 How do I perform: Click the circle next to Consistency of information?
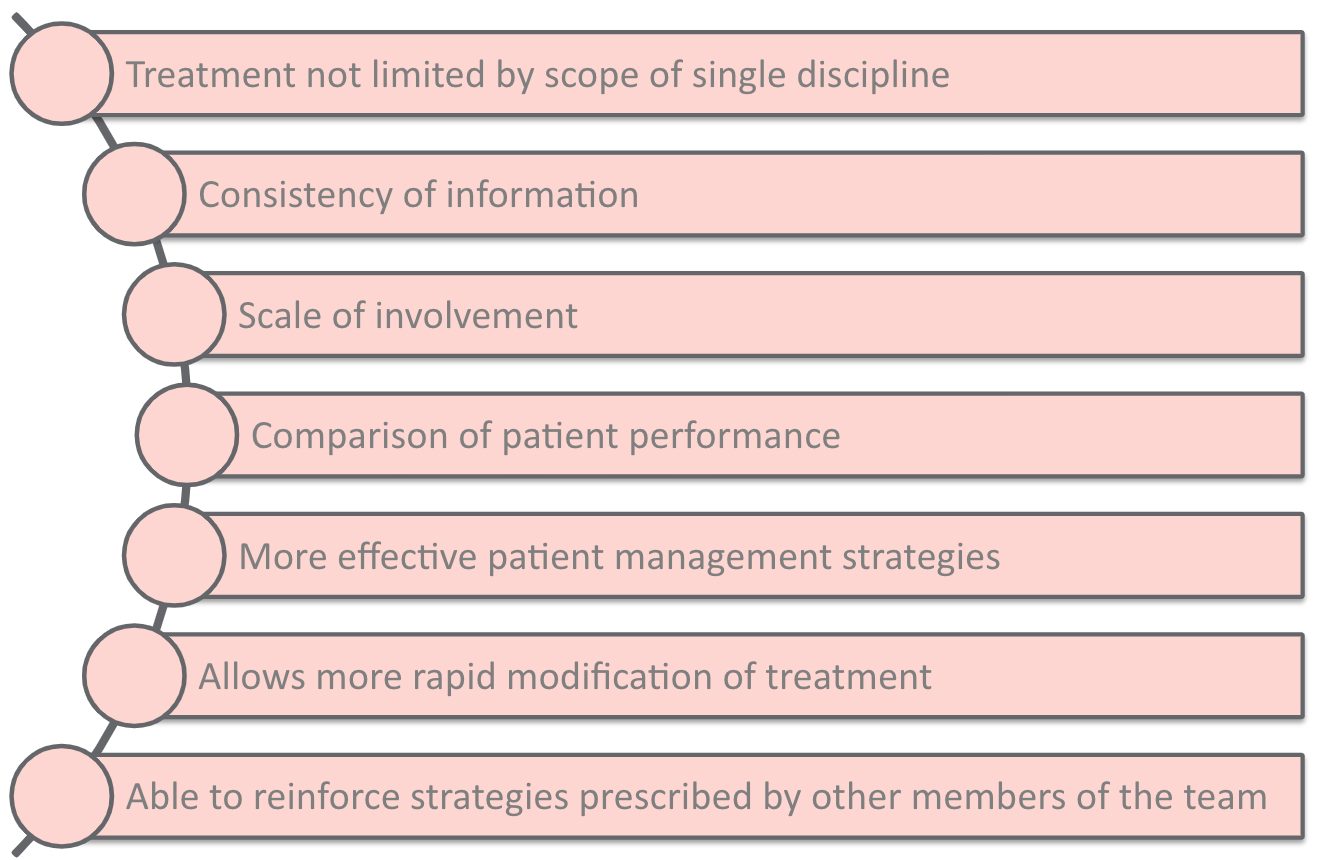134,193
